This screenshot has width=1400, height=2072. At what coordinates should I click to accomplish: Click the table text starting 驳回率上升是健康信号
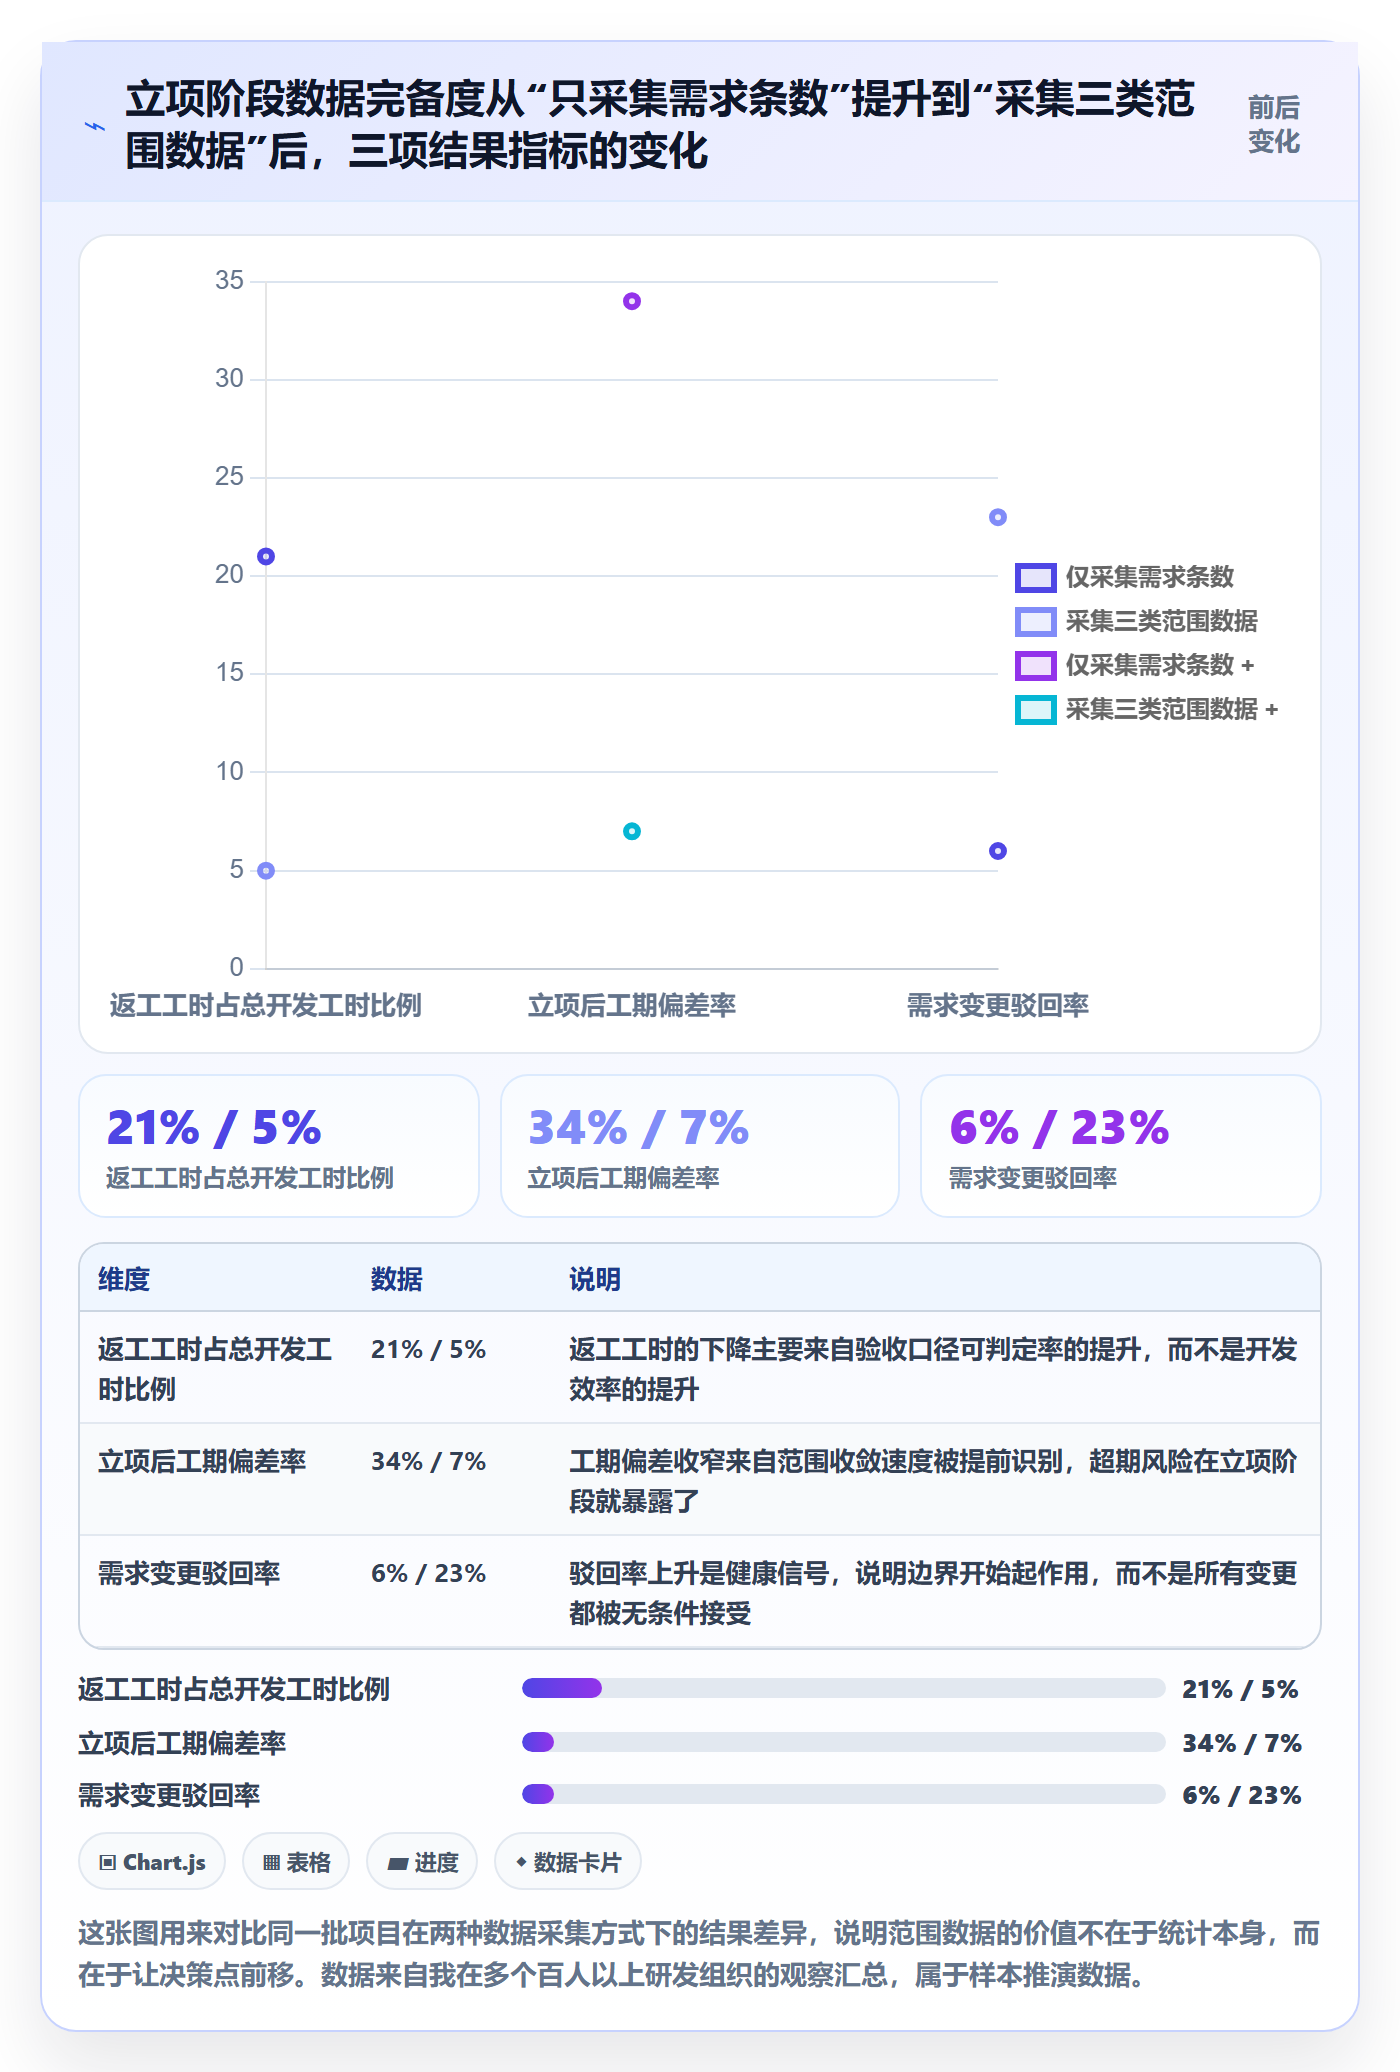(933, 1593)
